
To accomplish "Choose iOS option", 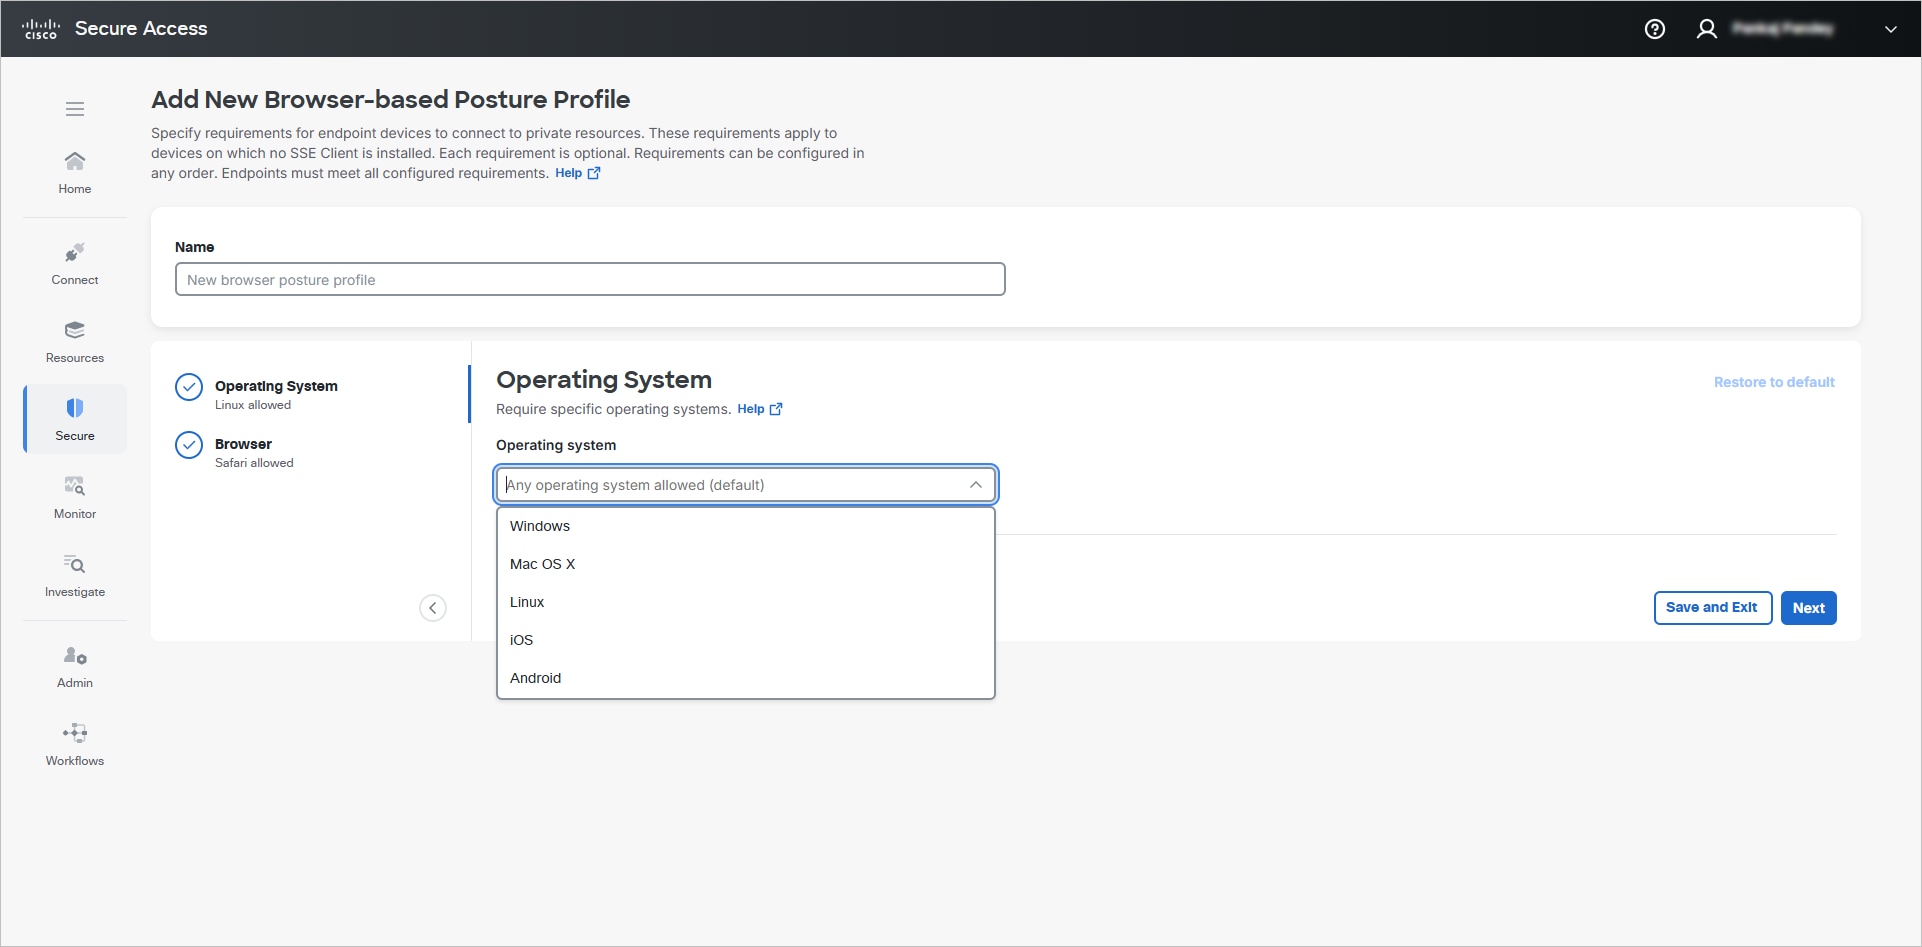I will pos(746,640).
